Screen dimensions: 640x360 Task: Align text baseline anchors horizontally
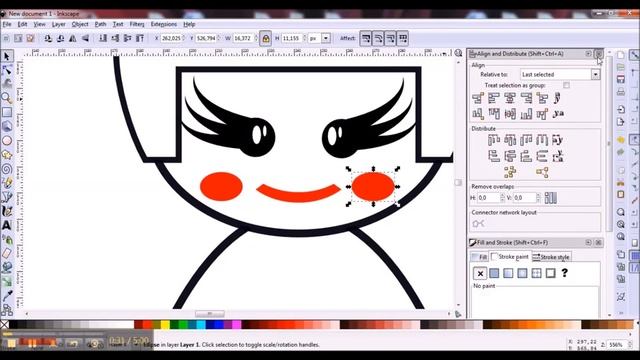pyautogui.click(x=558, y=98)
